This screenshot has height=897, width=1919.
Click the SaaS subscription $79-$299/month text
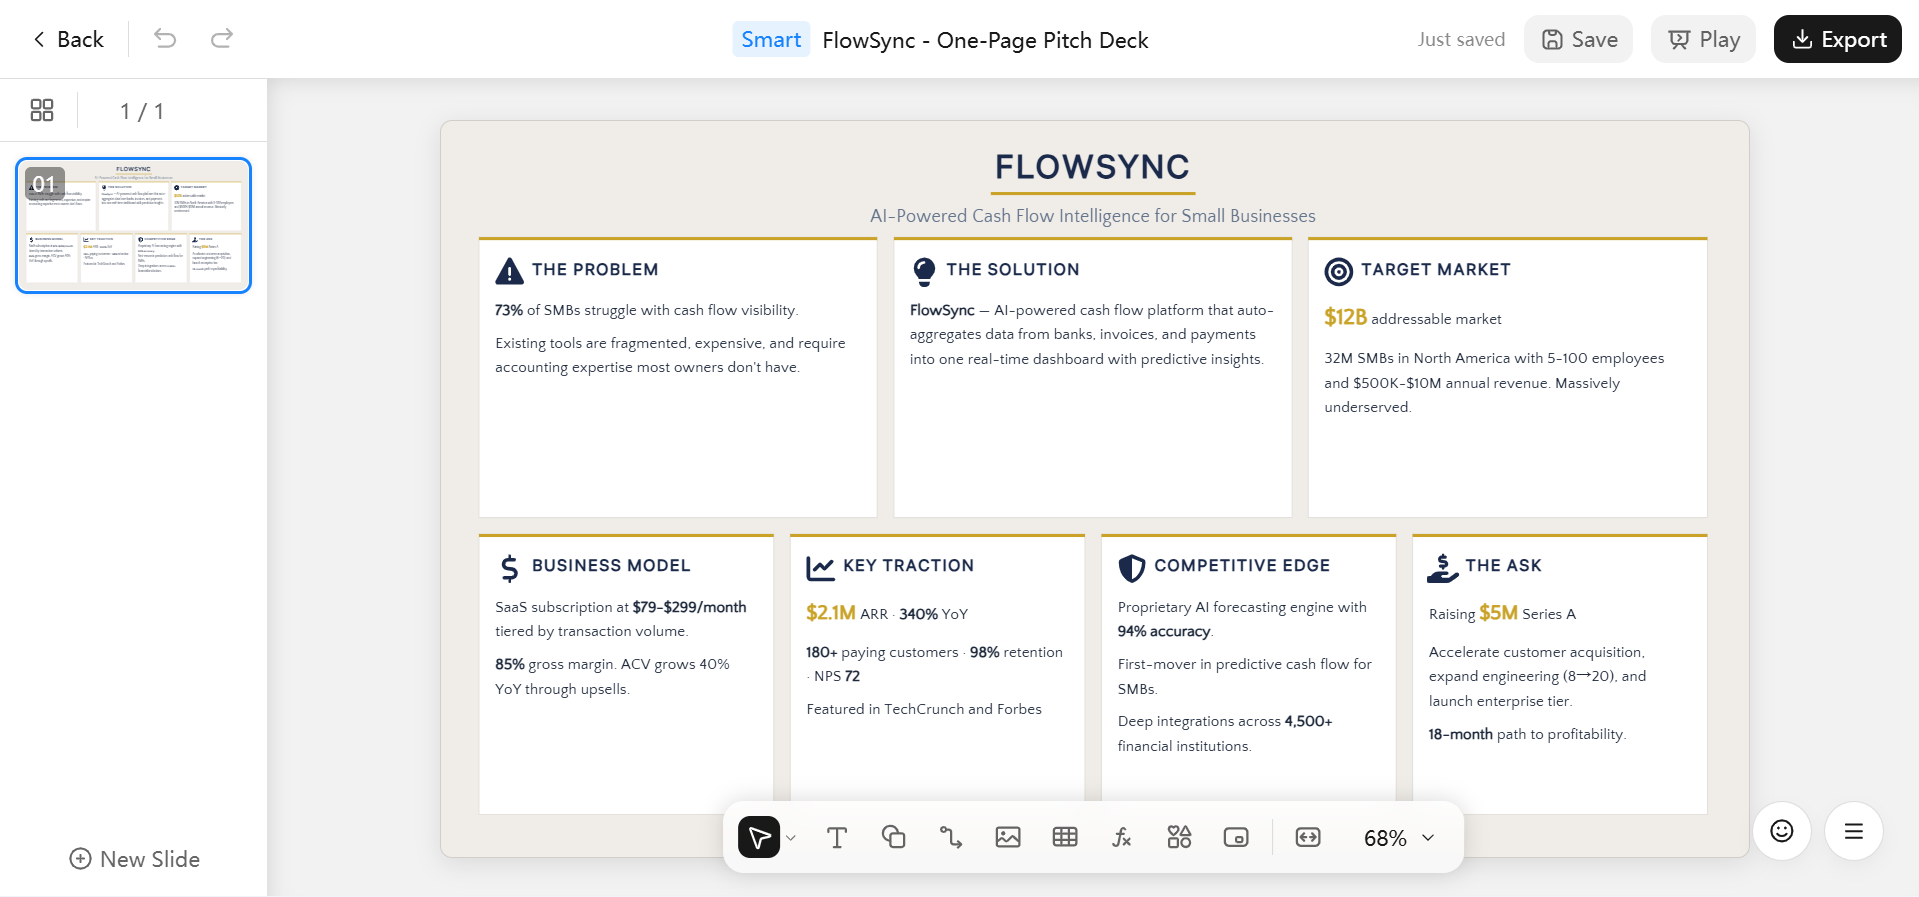(621, 619)
